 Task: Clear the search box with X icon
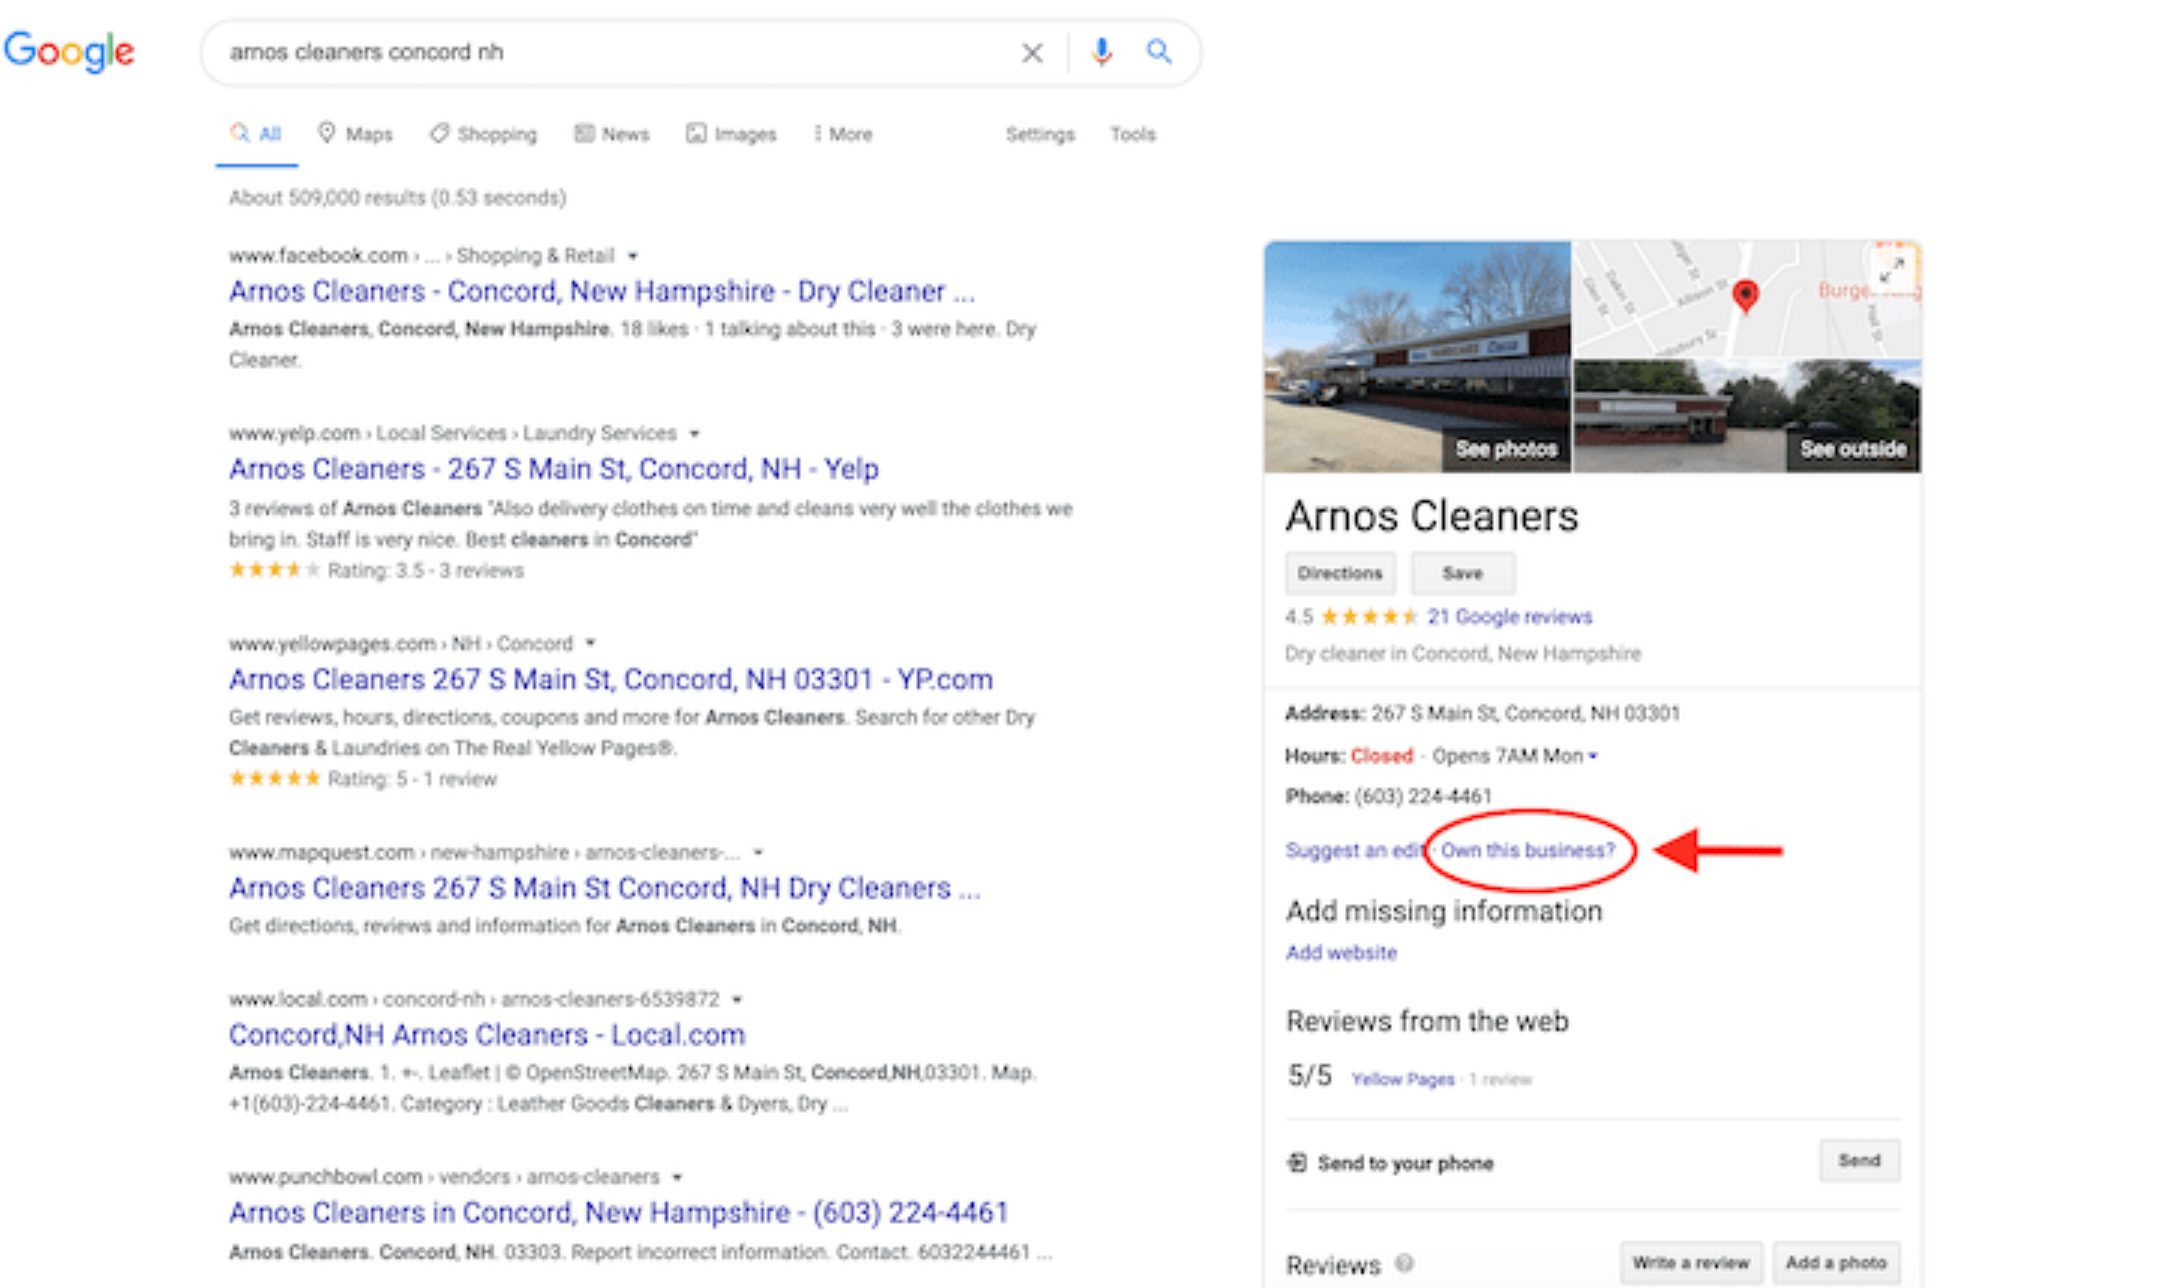[x=1032, y=52]
